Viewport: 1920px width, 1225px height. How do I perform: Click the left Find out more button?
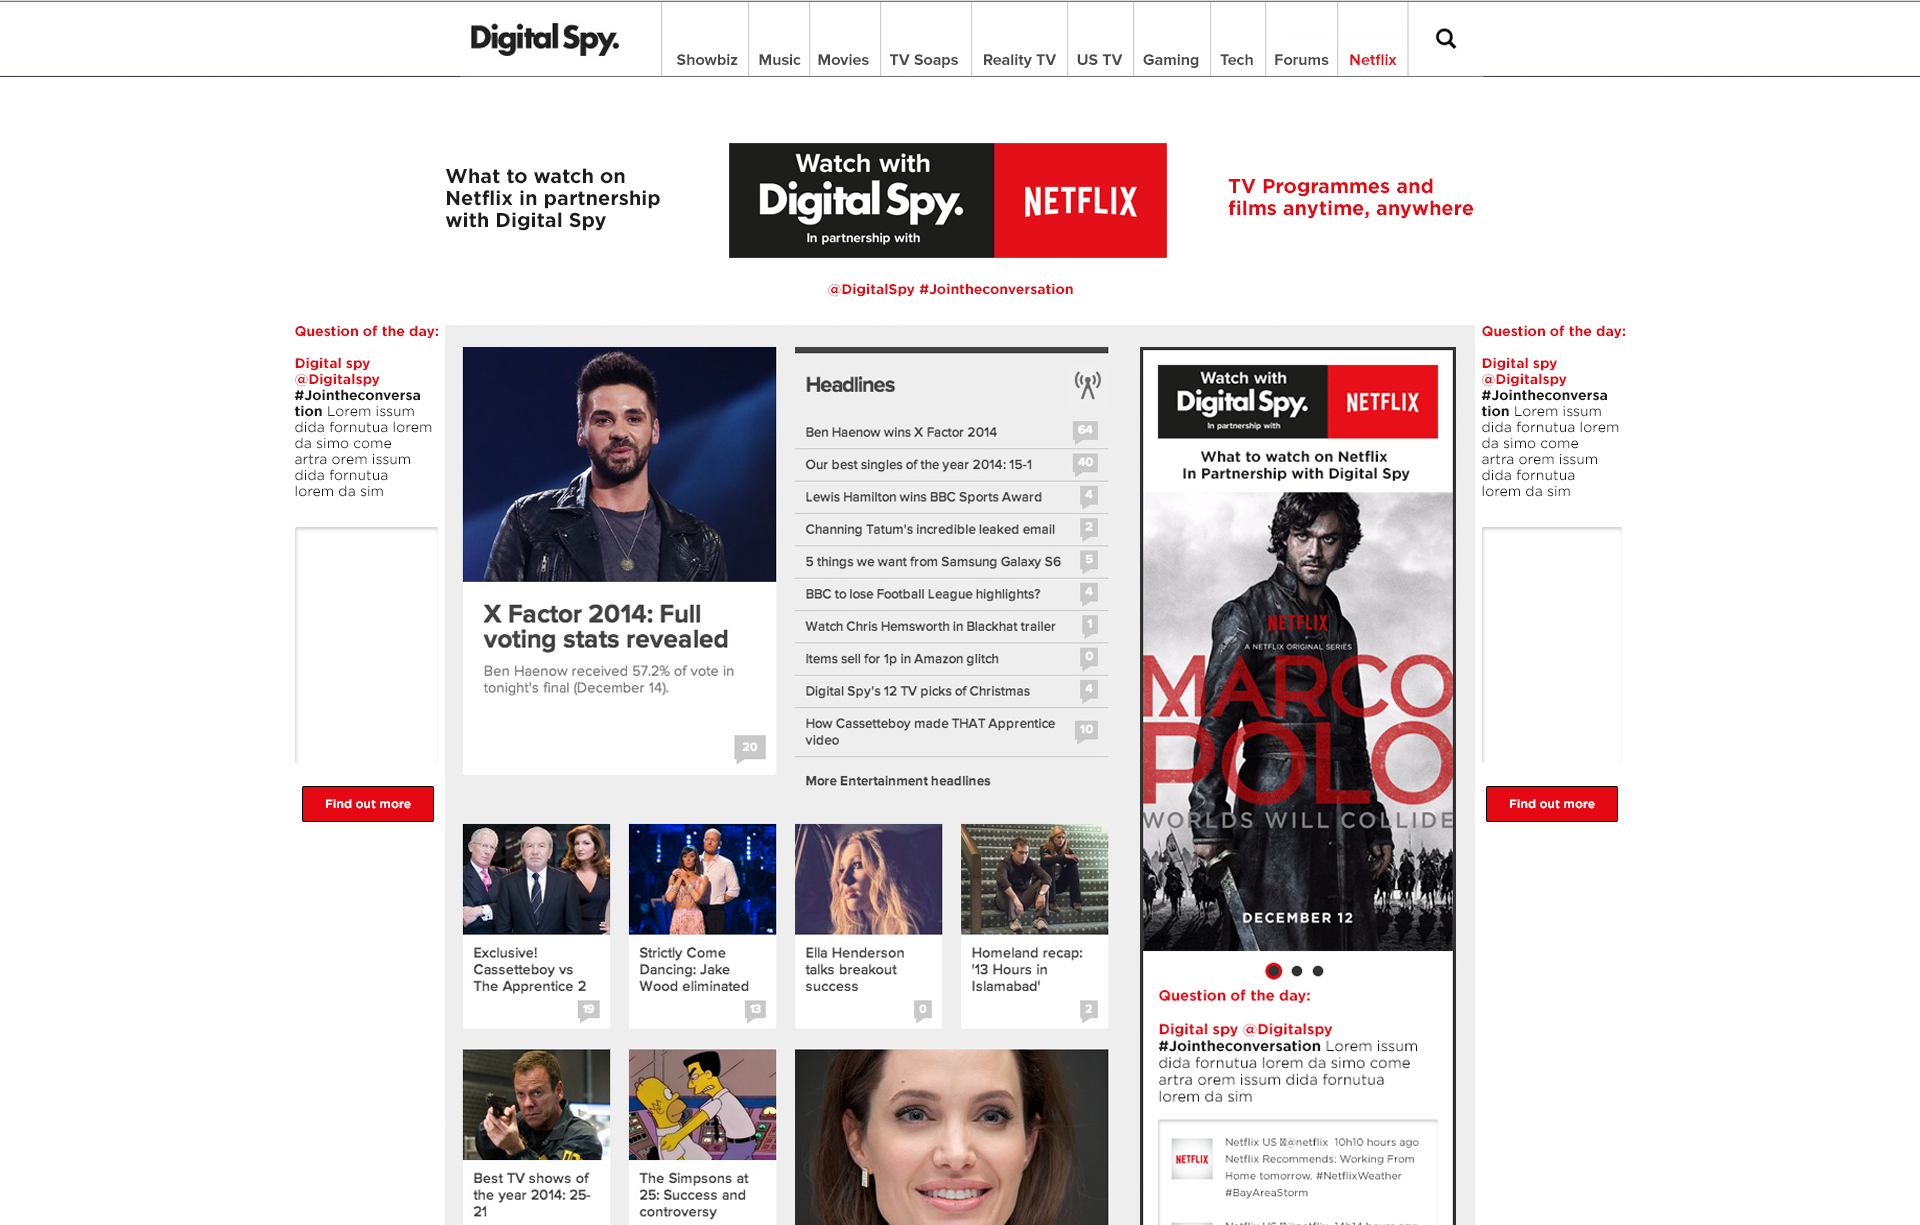click(367, 803)
